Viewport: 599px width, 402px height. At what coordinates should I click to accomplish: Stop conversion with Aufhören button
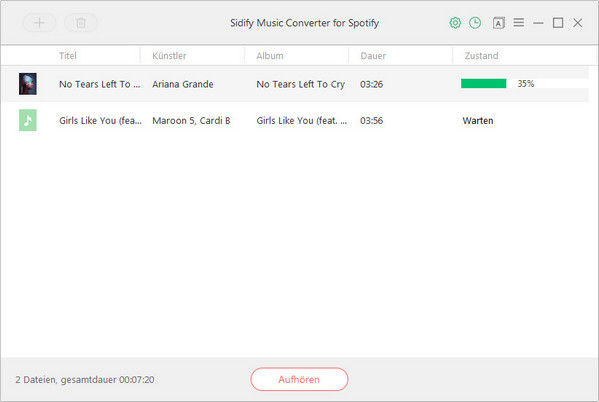point(299,379)
